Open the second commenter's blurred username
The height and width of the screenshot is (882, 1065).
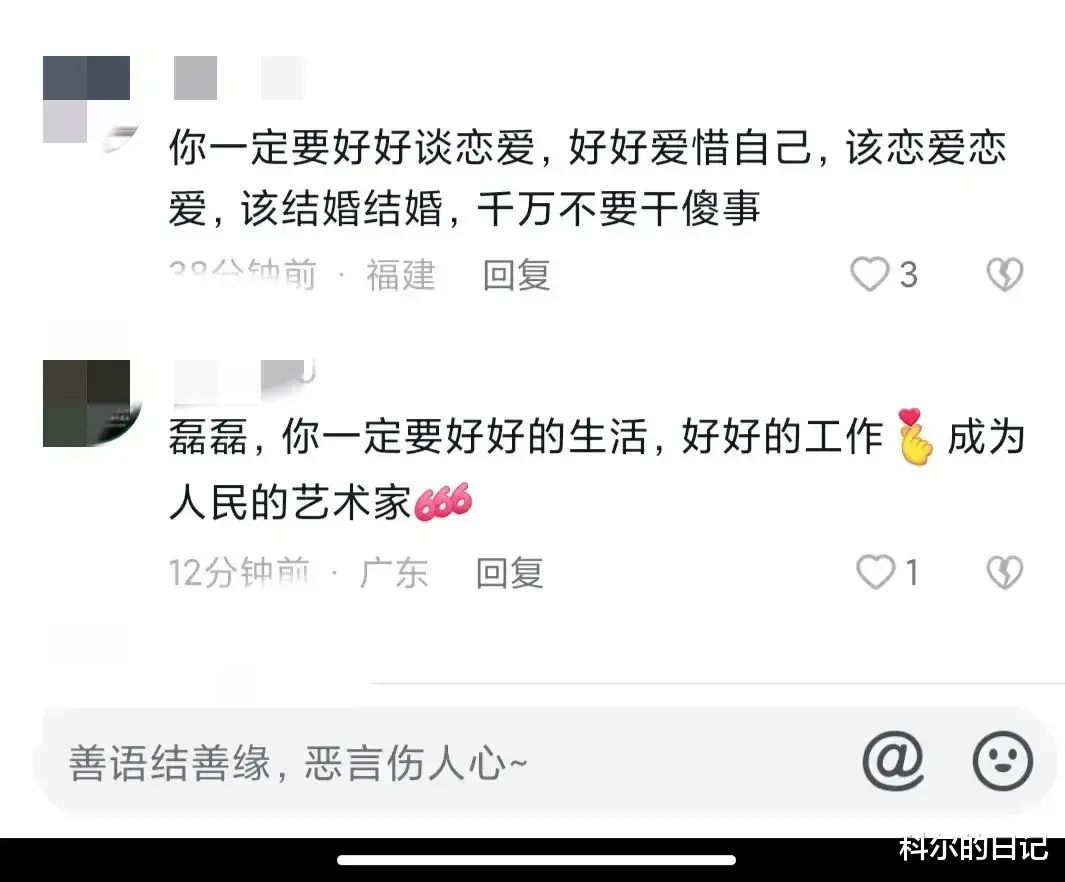(245, 380)
